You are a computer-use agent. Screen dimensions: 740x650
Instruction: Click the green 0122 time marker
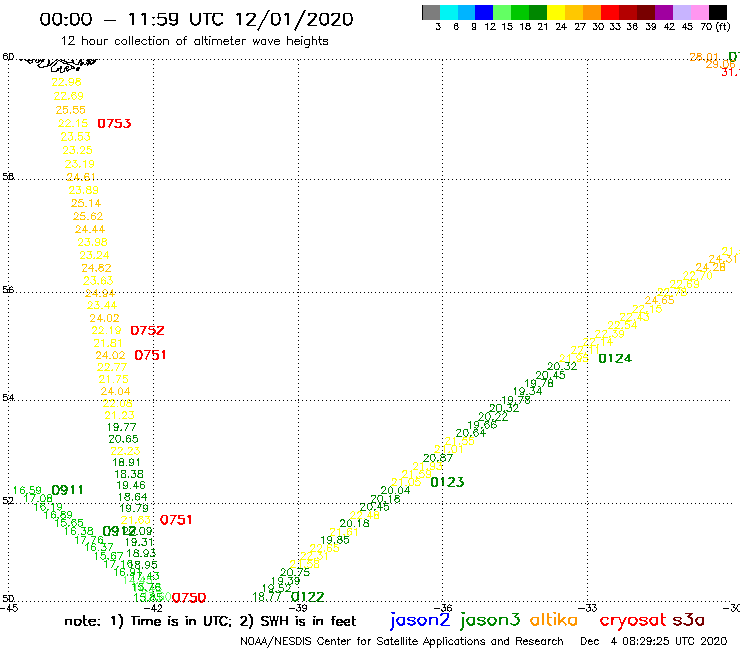(x=308, y=597)
